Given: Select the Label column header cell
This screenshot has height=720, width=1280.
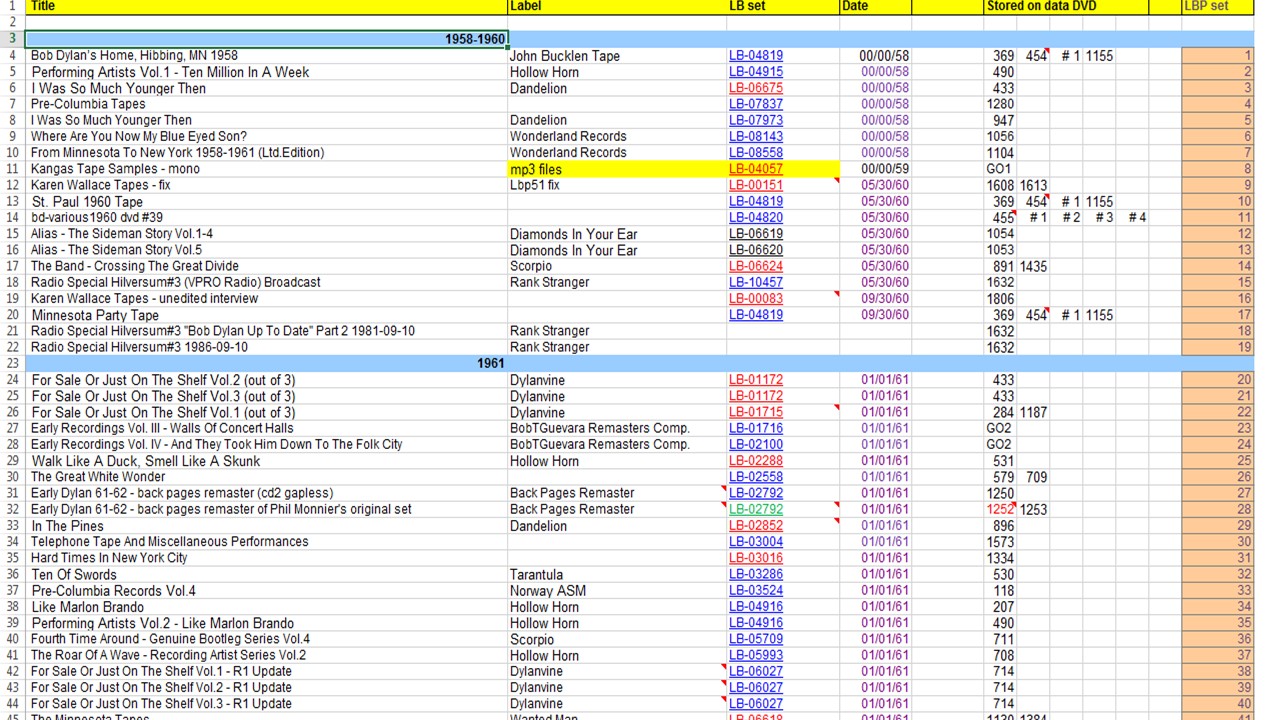Looking at the screenshot, I should click(x=616, y=6).
